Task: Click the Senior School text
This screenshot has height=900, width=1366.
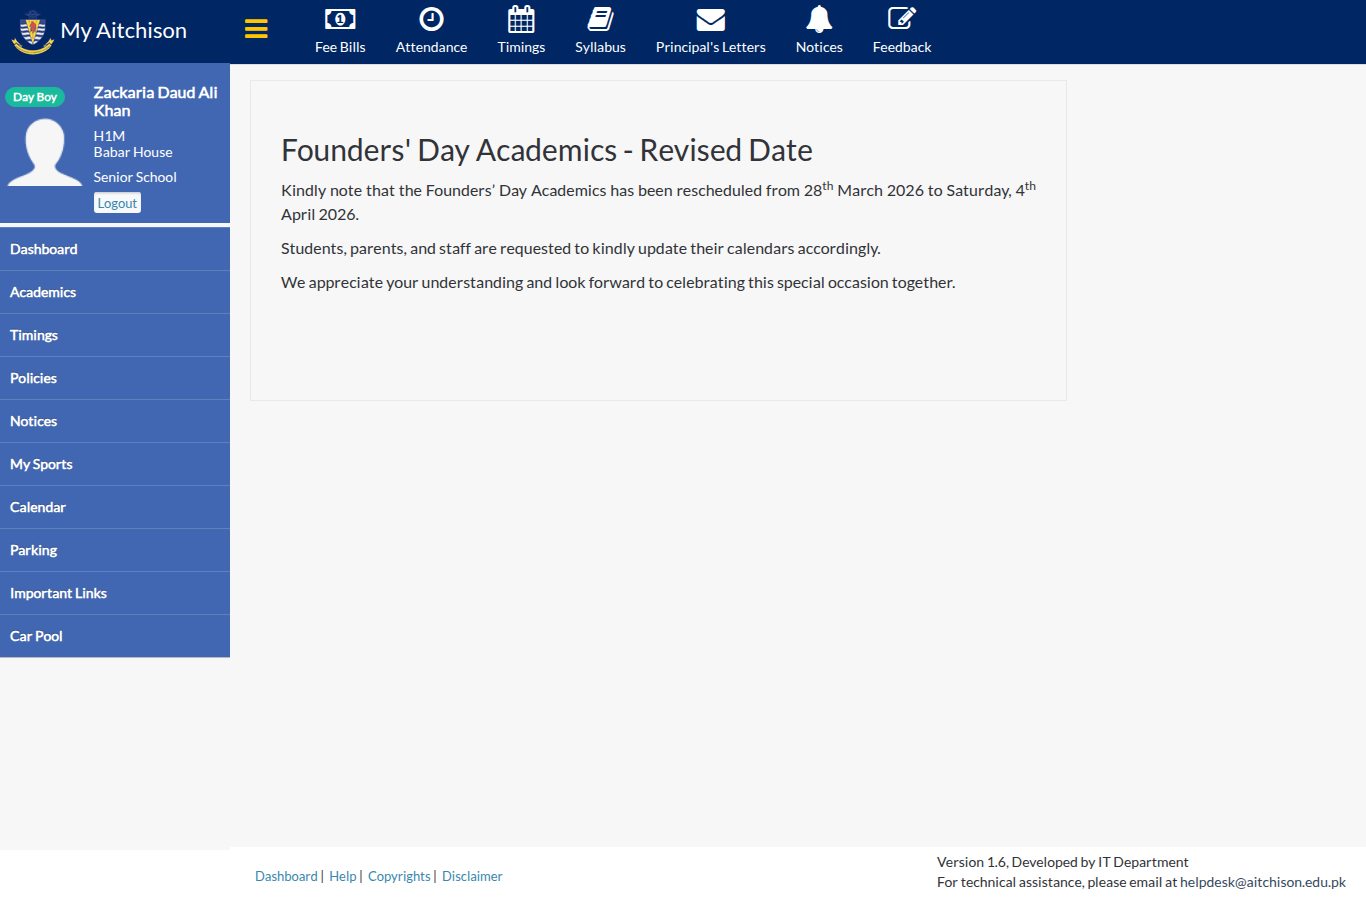Action: pyautogui.click(x=135, y=177)
